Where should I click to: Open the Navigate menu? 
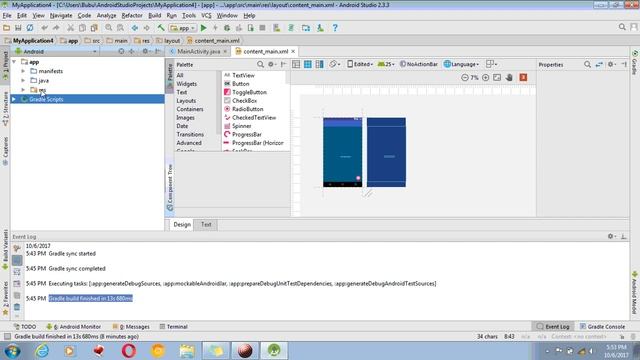(61, 16)
